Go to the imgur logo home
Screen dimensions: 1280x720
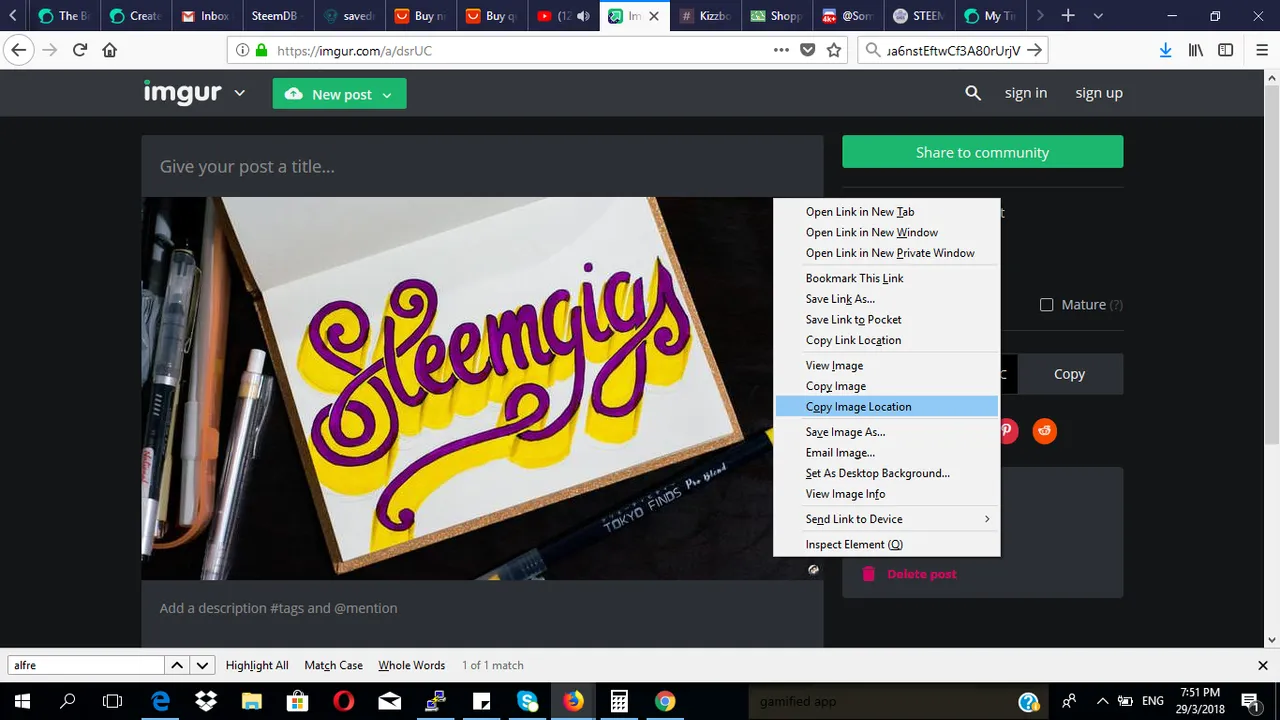click(182, 92)
